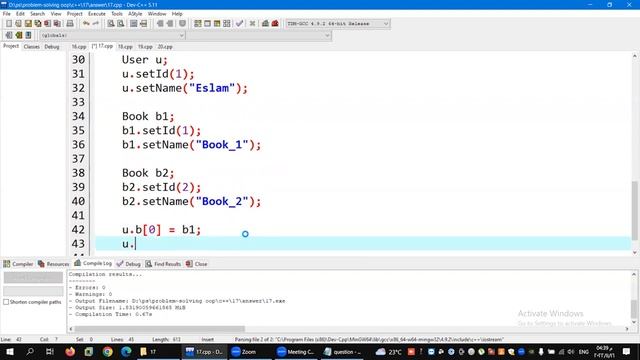Viewport: 640px width, 360px height.
Task: Open the Window menu
Action: click(x=157, y=14)
